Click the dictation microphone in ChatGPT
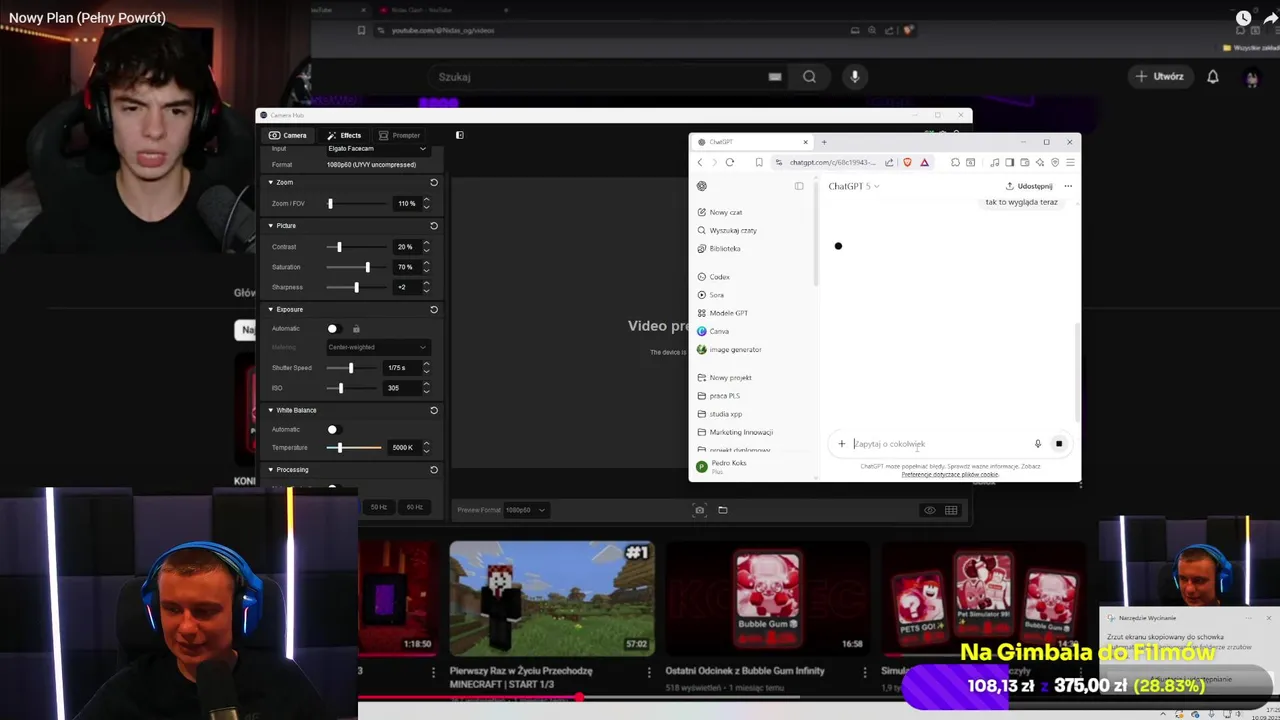 pos(1038,444)
